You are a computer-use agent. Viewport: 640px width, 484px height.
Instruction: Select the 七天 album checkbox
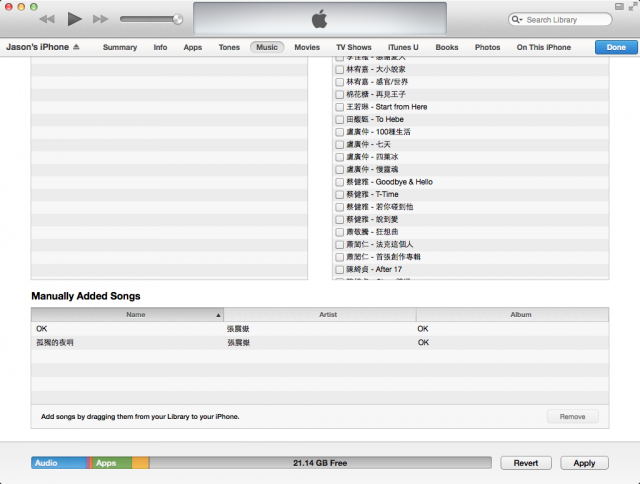pyautogui.click(x=339, y=145)
